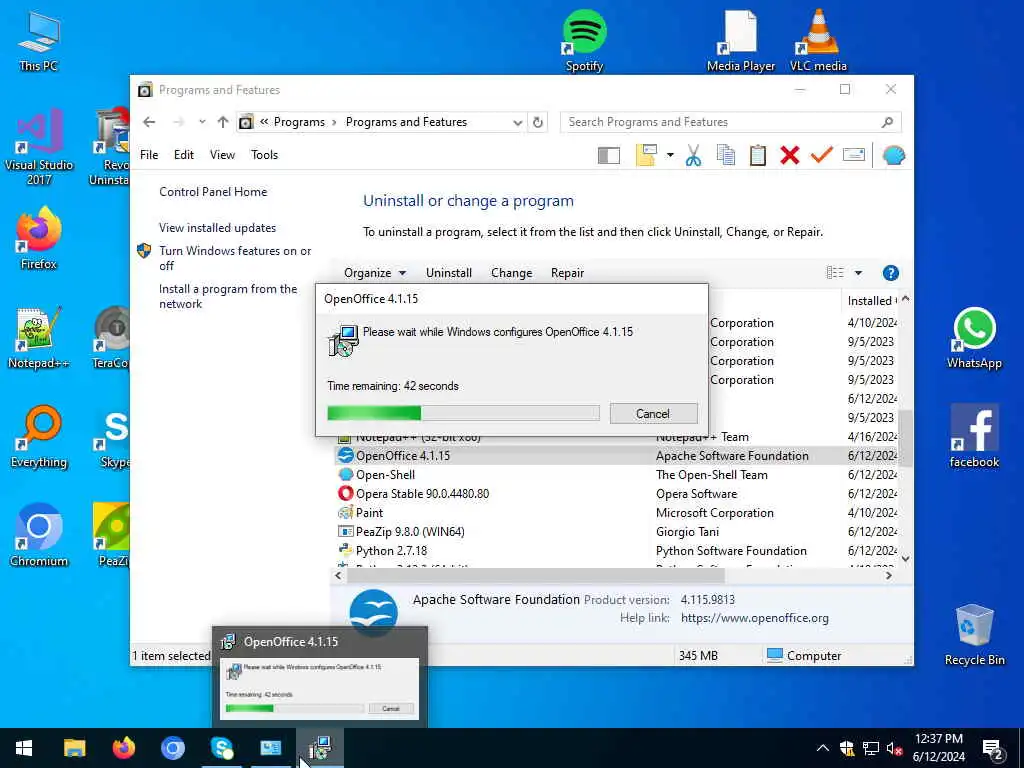1024x768 pixels.
Task: Click the orange checkmark Properties icon
Action: click(x=822, y=155)
